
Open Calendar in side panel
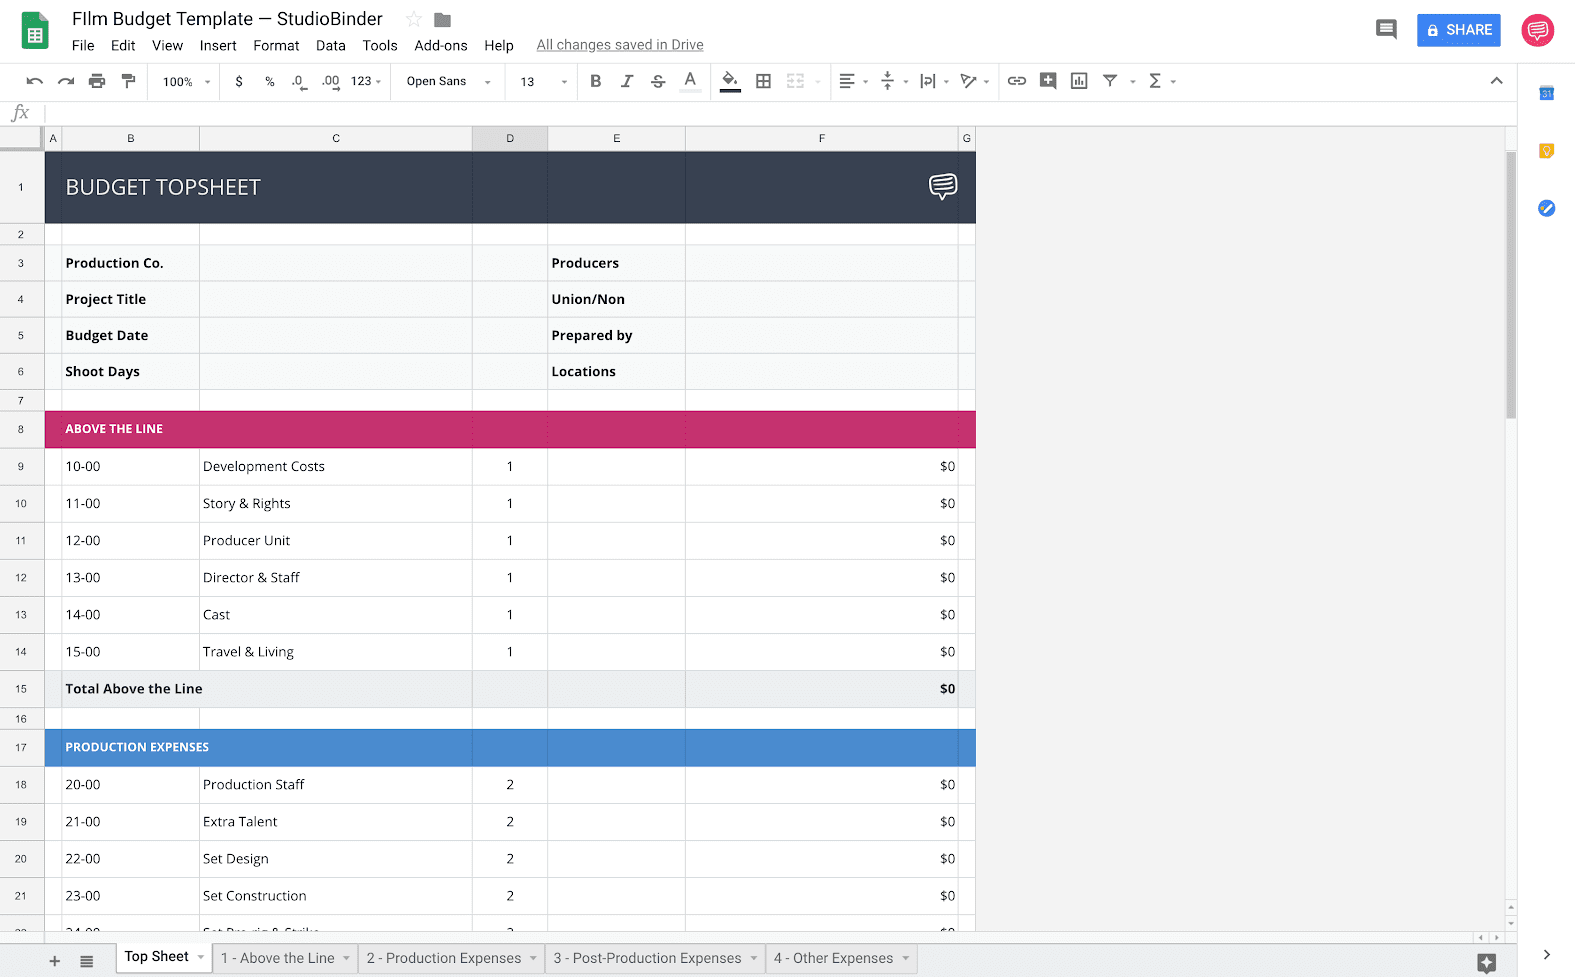(1546, 93)
